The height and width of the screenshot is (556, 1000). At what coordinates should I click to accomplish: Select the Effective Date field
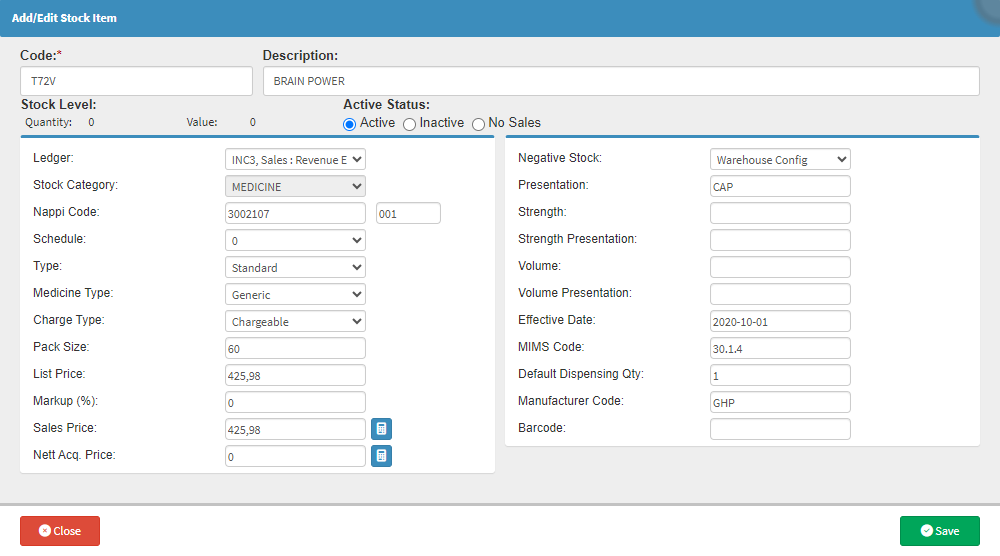coord(780,321)
